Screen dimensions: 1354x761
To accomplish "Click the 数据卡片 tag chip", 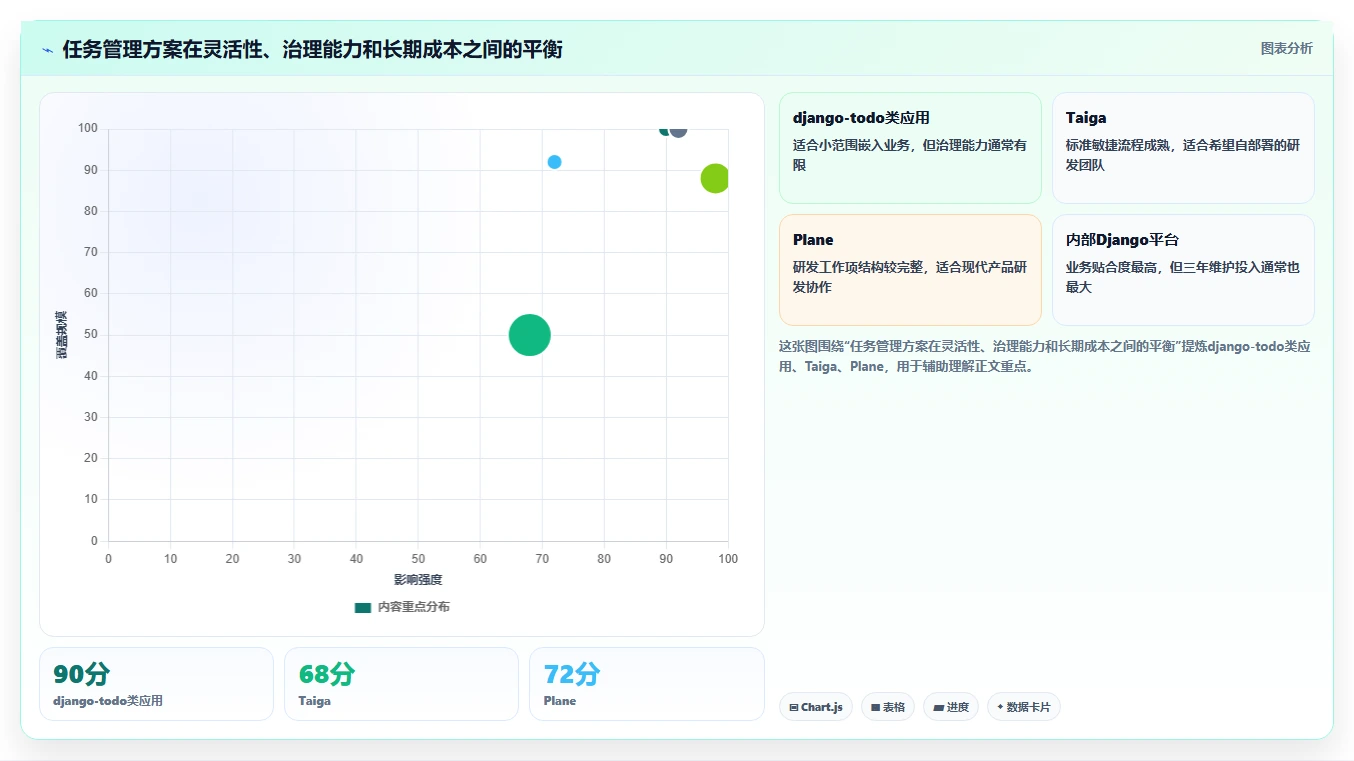I will click(1024, 707).
